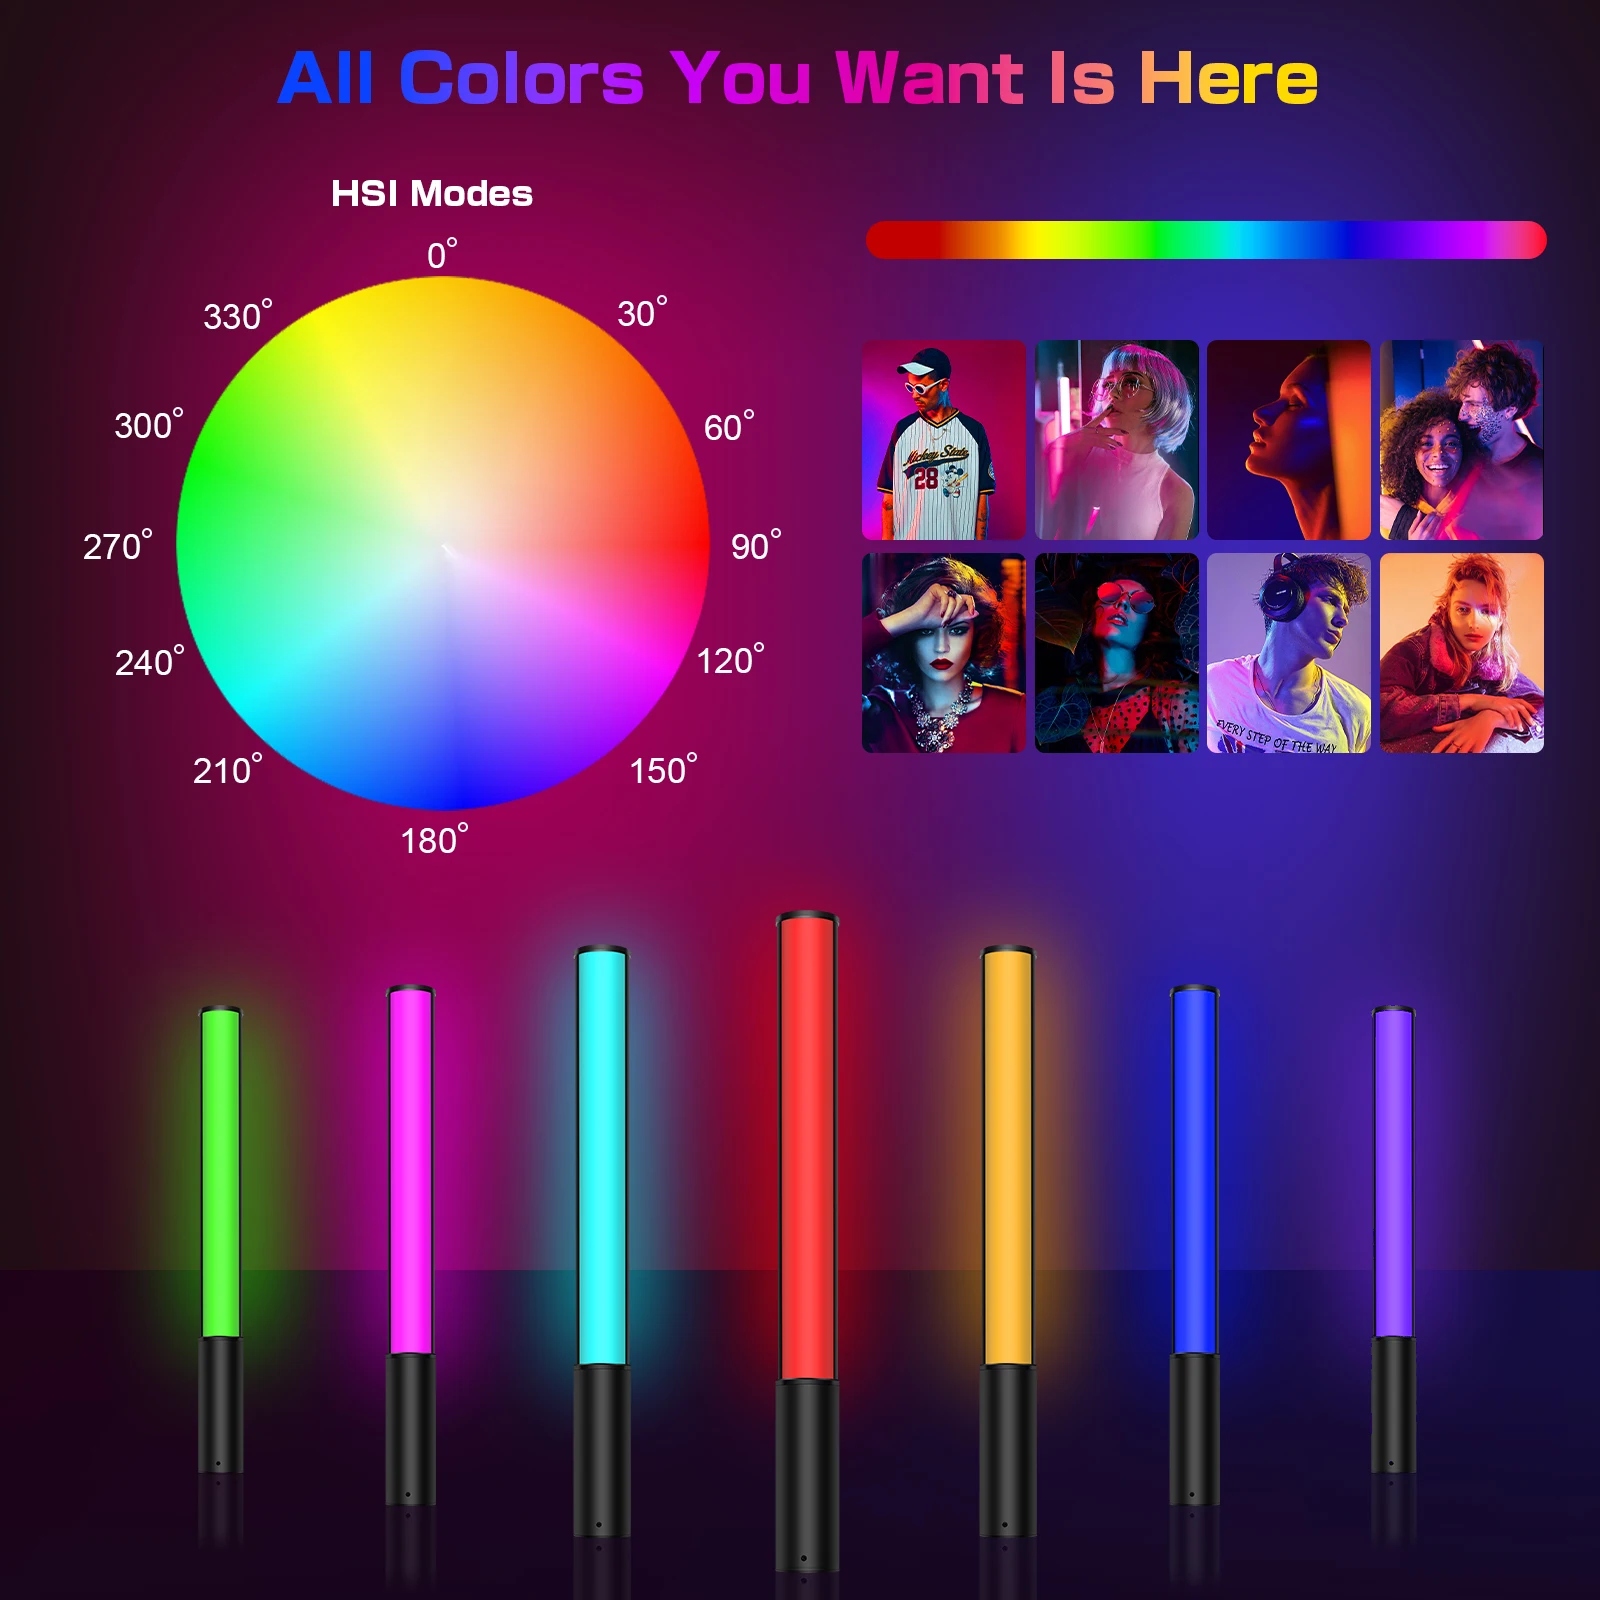Select the tall red light wand
The width and height of the screenshot is (1600, 1600).
click(807, 1242)
